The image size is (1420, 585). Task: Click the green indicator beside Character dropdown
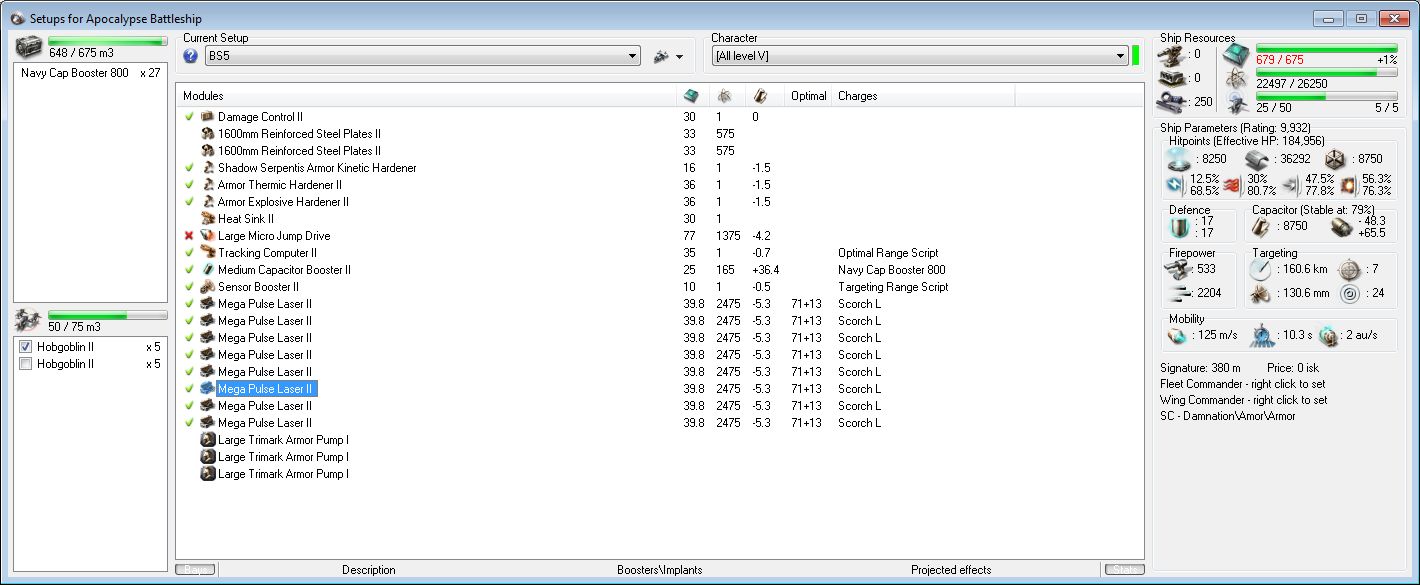click(1136, 56)
